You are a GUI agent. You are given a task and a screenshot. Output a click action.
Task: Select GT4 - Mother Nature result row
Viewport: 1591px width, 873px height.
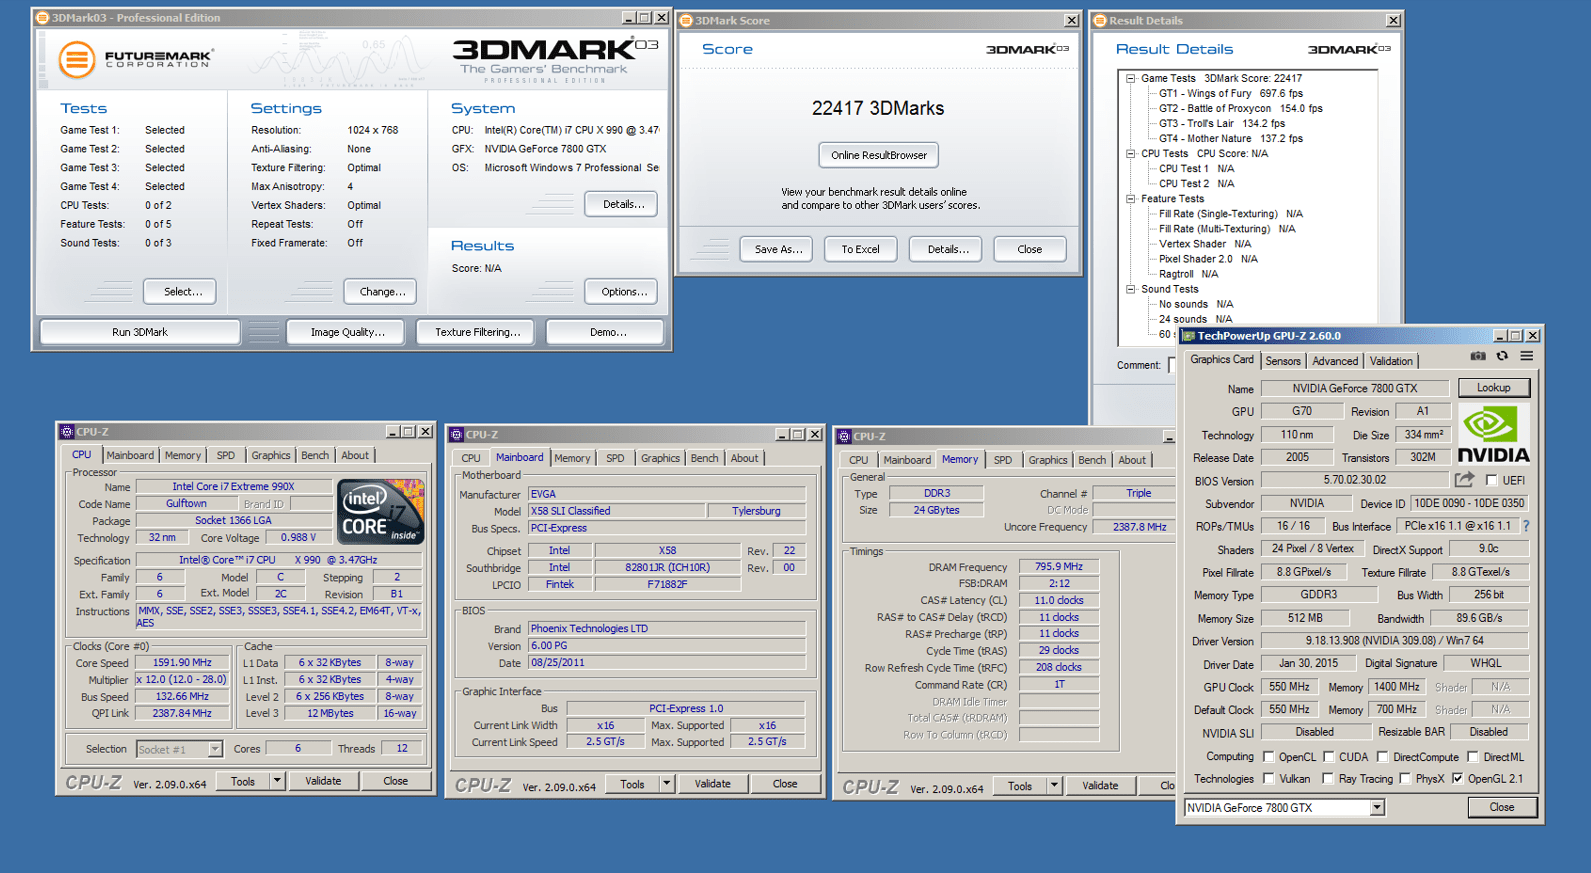tap(1231, 139)
